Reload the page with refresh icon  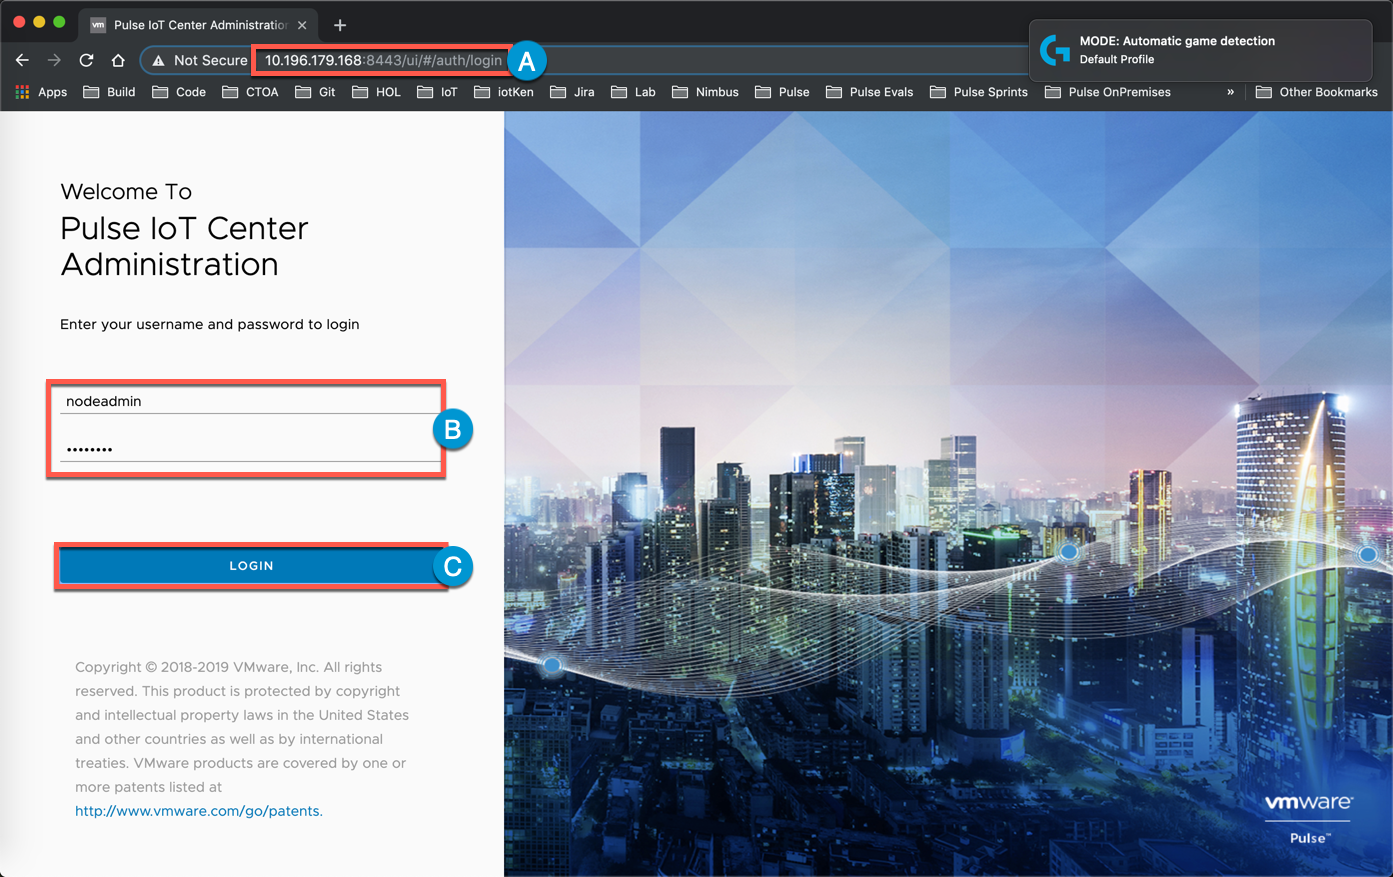pyautogui.click(x=86, y=60)
